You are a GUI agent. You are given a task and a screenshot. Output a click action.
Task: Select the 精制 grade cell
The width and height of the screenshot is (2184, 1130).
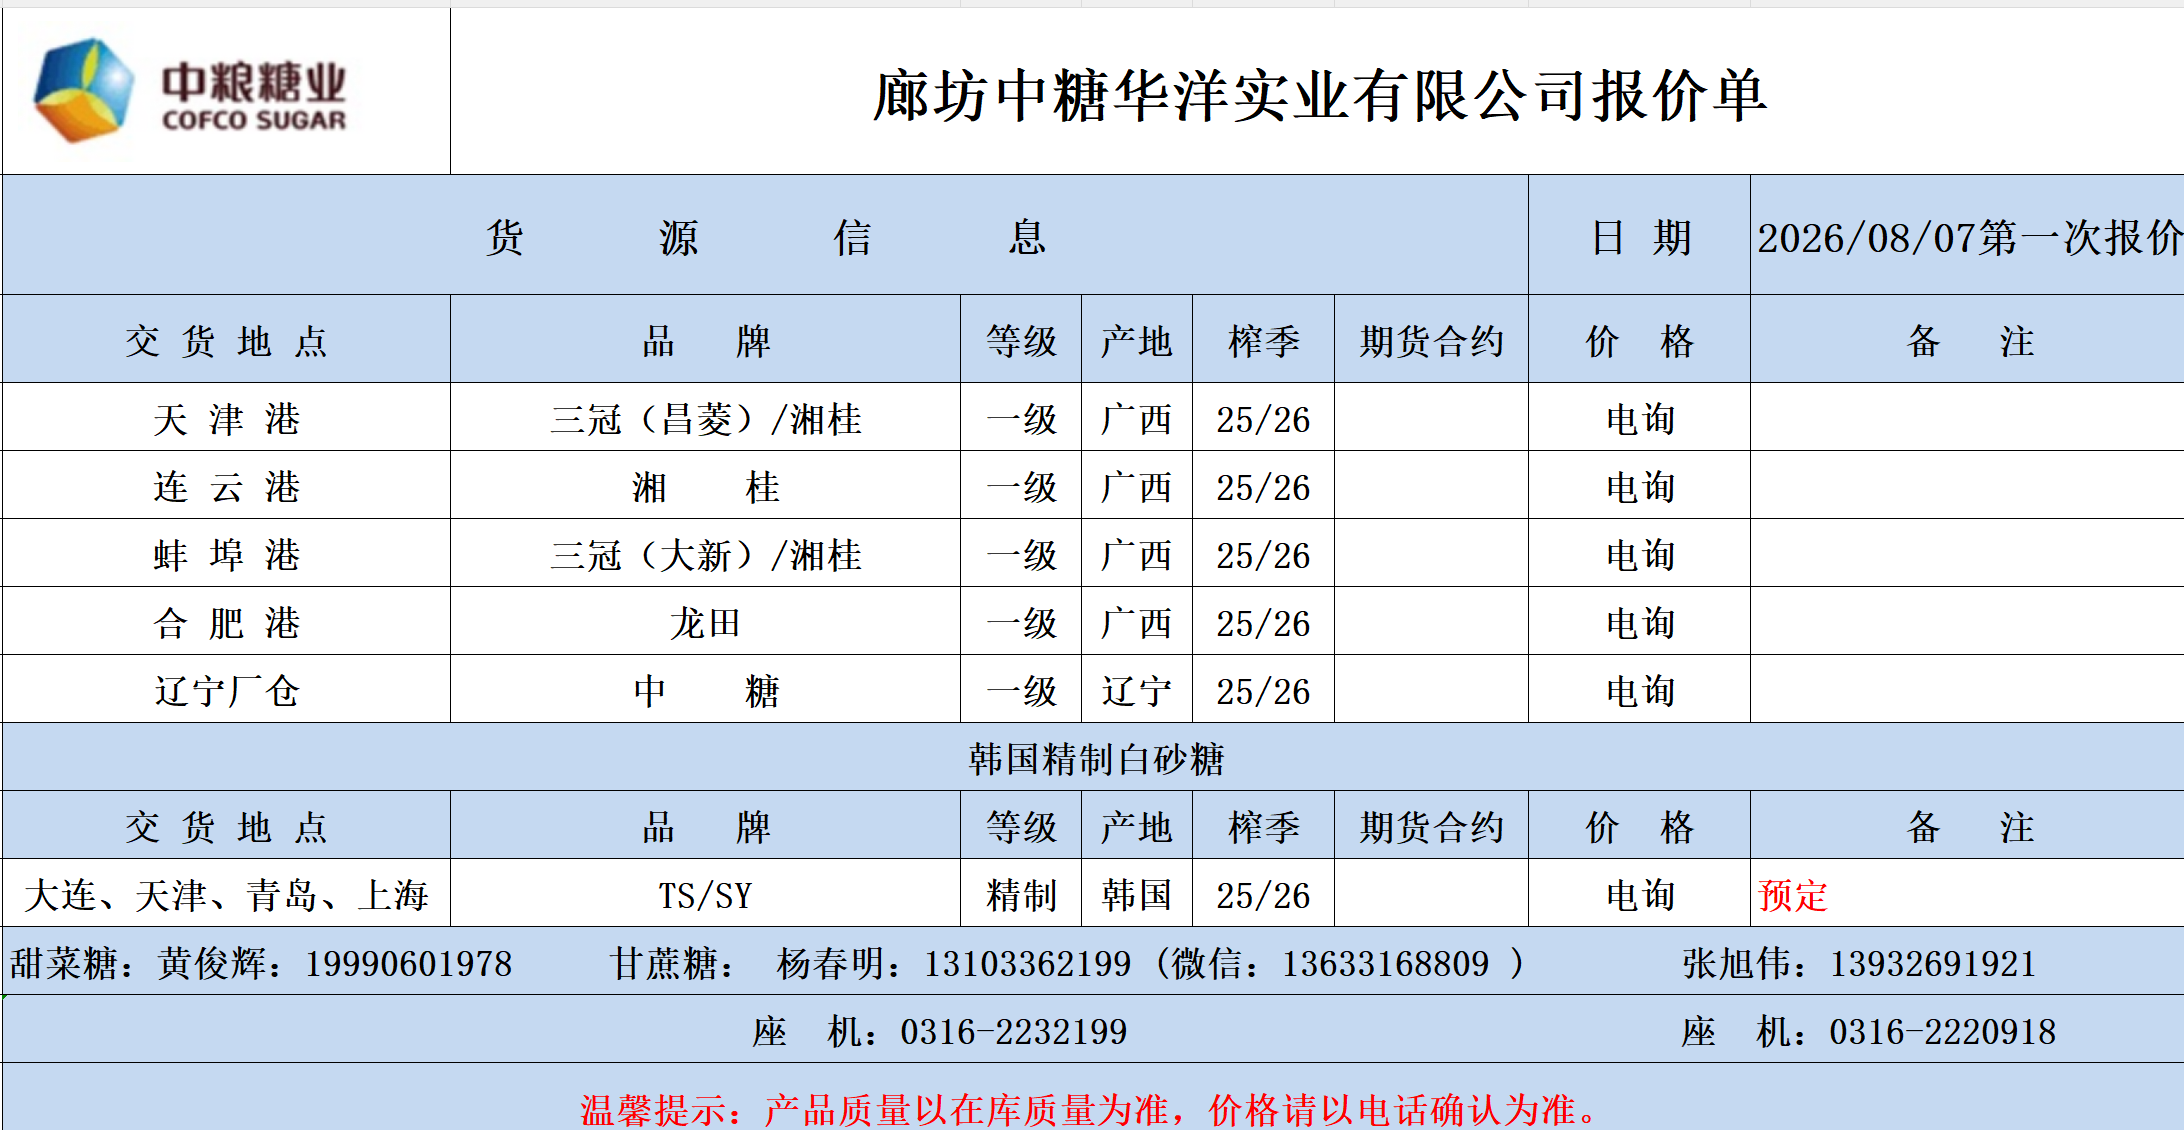pyautogui.click(x=1021, y=894)
